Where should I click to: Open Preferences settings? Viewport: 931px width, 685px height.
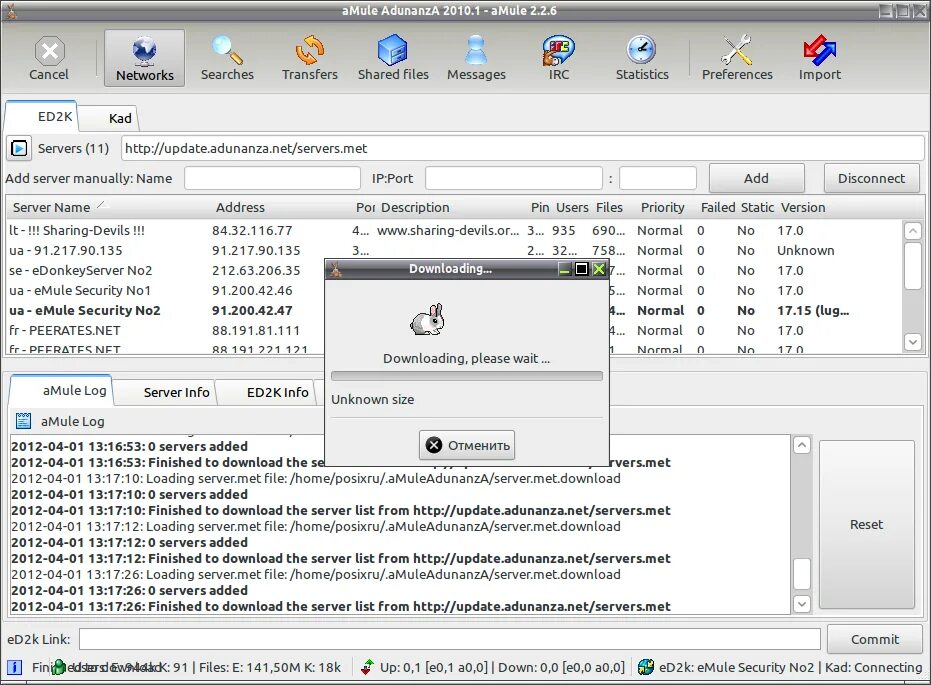pos(737,58)
